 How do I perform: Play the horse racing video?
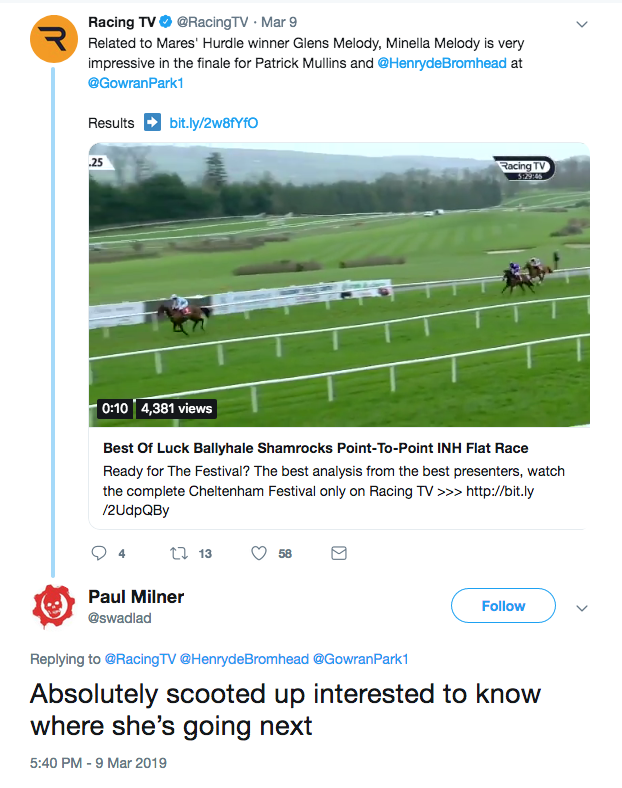pyautogui.click(x=339, y=285)
